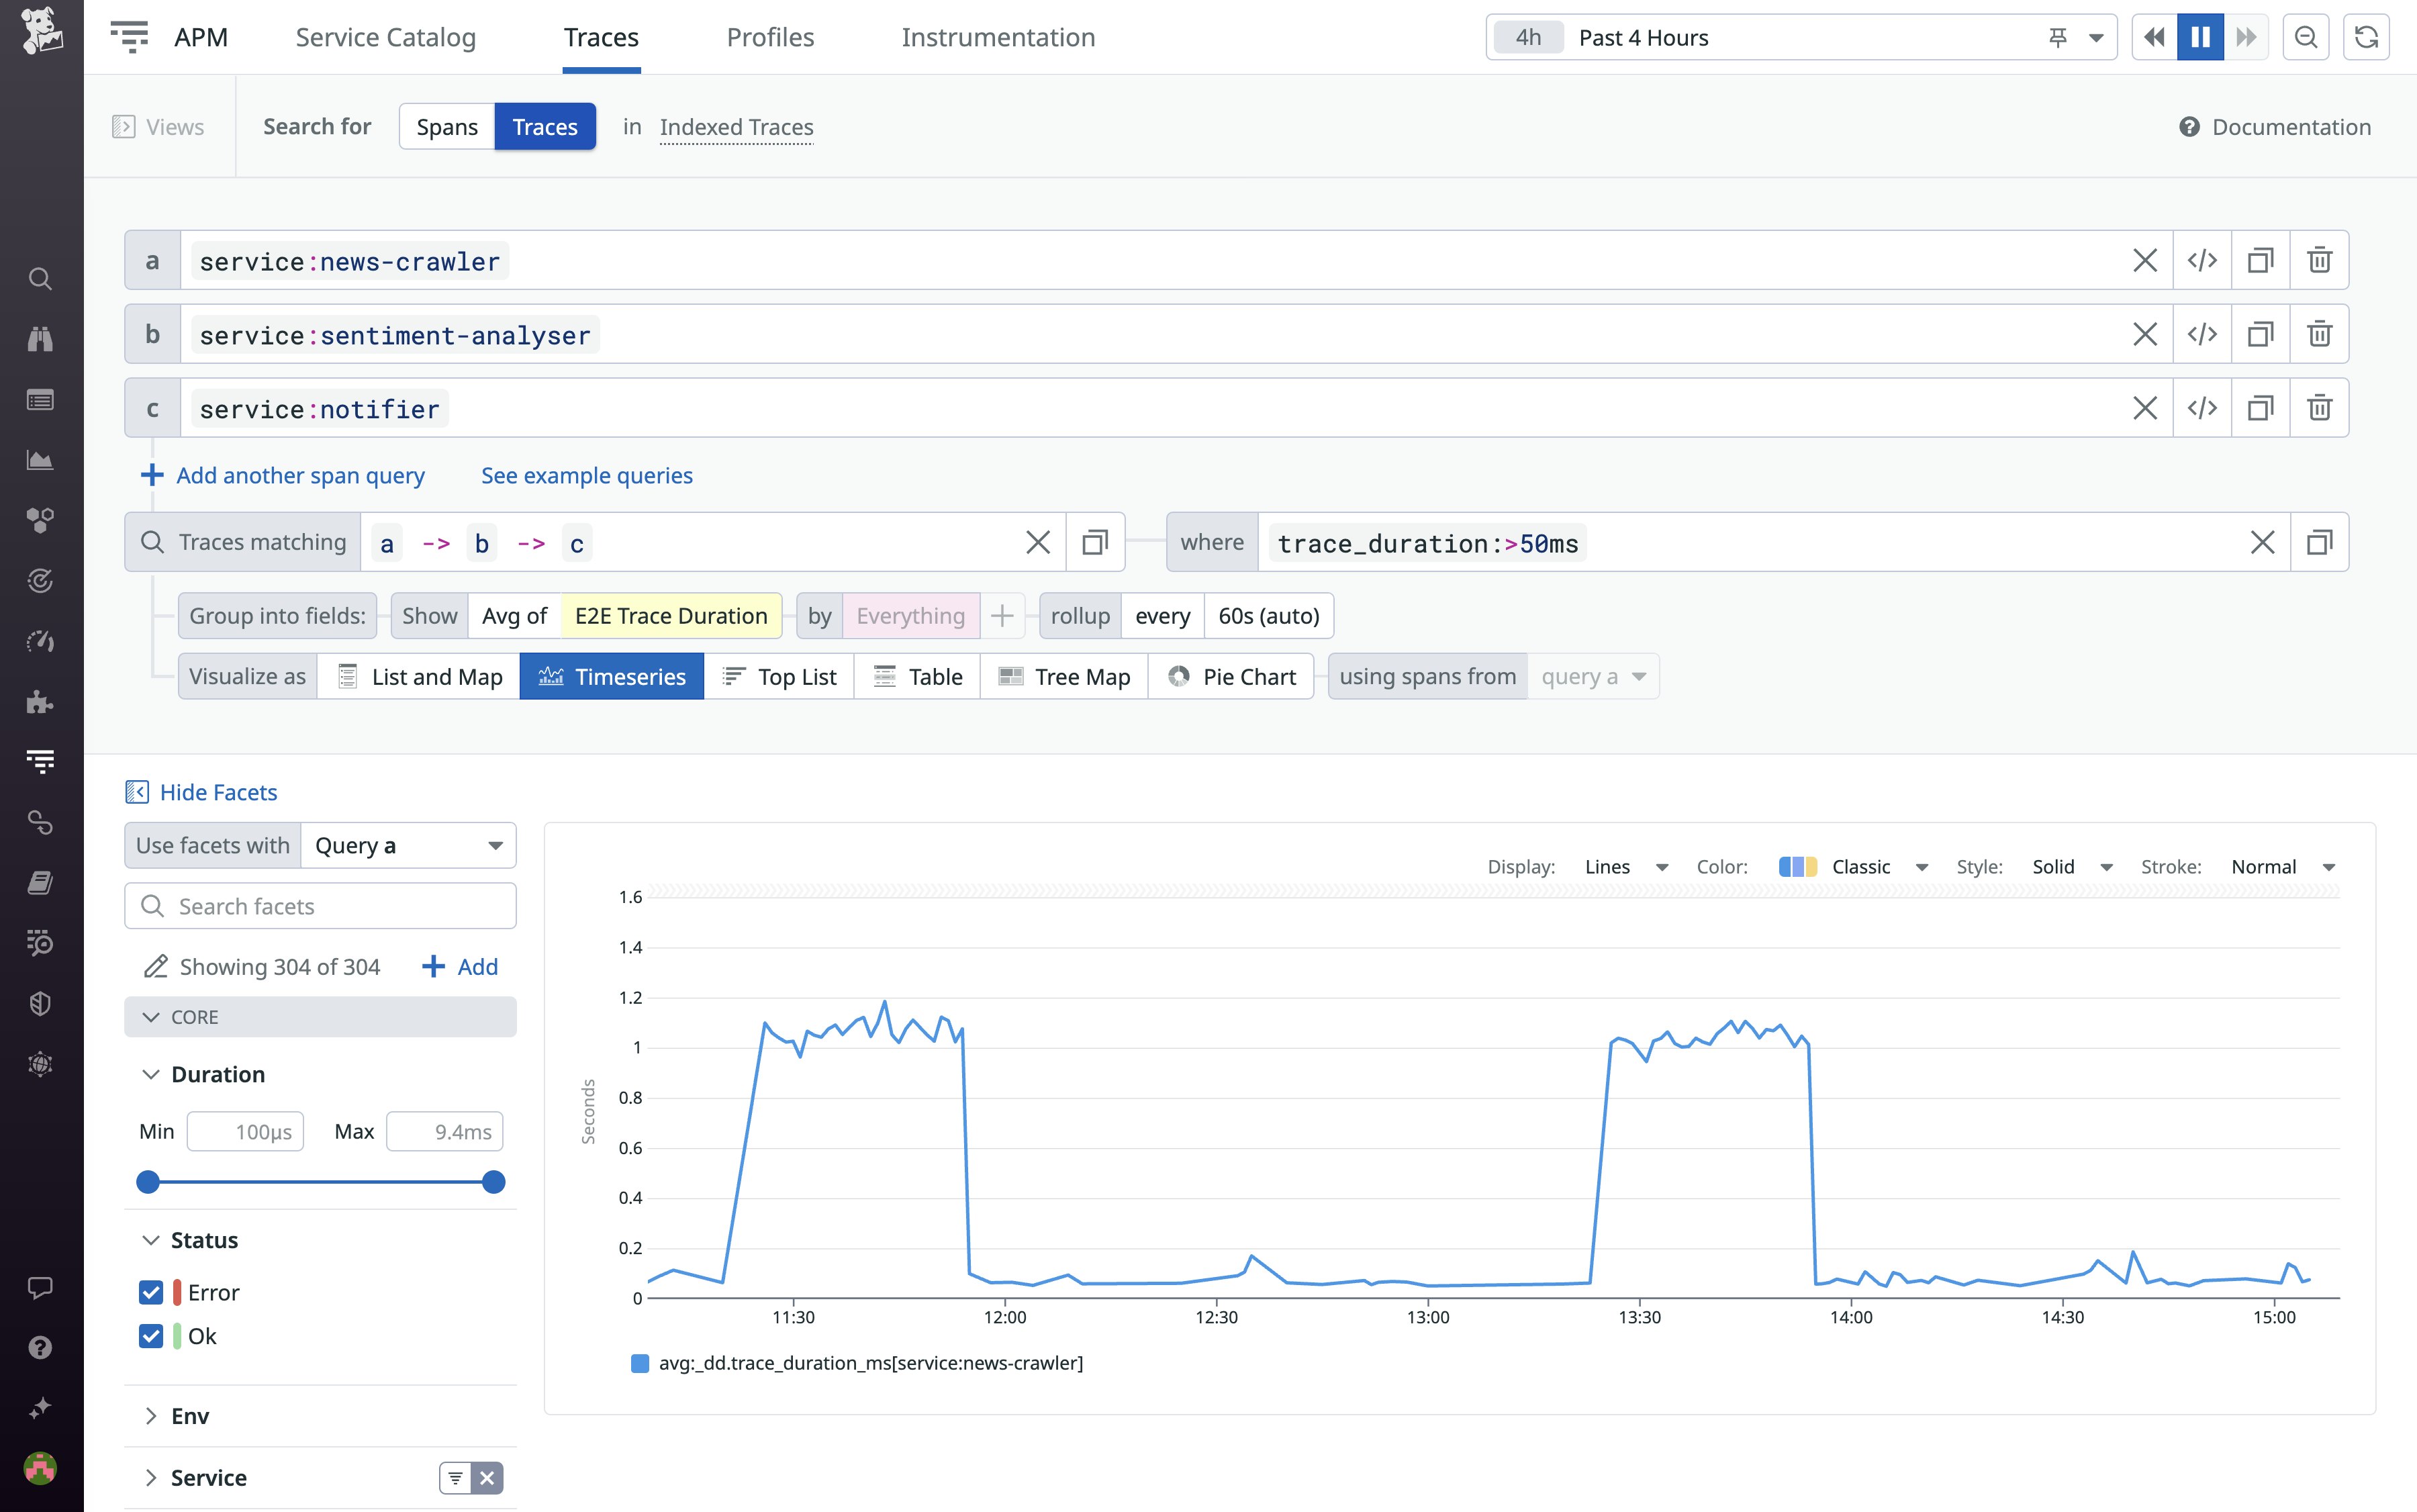This screenshot has width=2417, height=1512.
Task: Open the Logs notebook icon in sidebar
Action: click(x=40, y=881)
